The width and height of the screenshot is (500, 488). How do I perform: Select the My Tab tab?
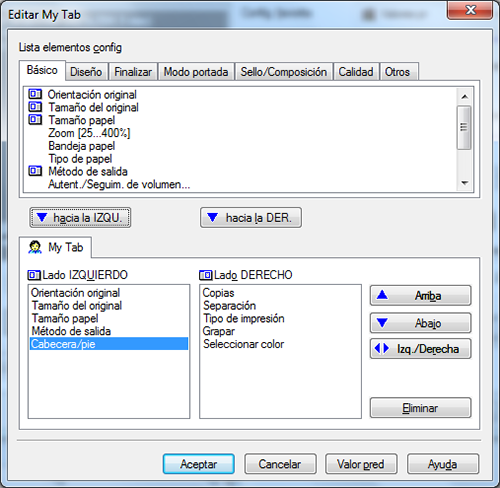tap(55, 247)
